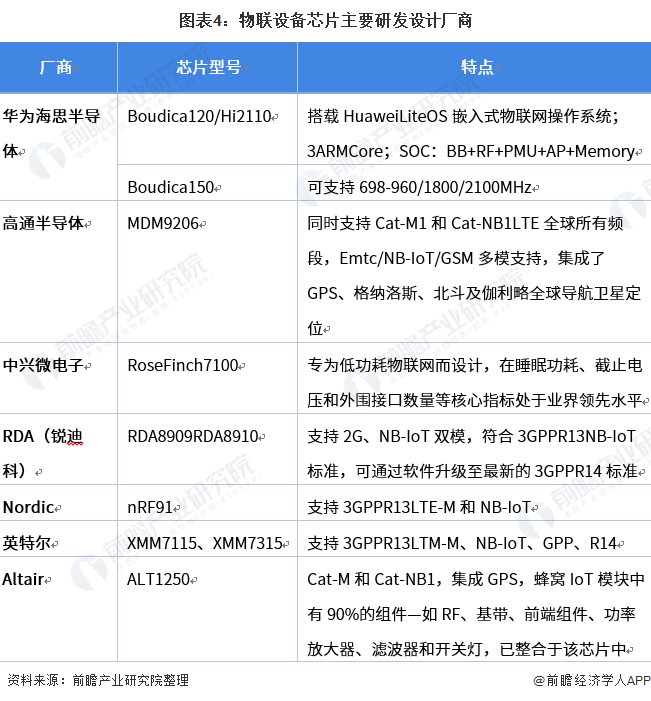Click the MDM9206 chip model cell
651x701 pixels.
[x=207, y=271]
